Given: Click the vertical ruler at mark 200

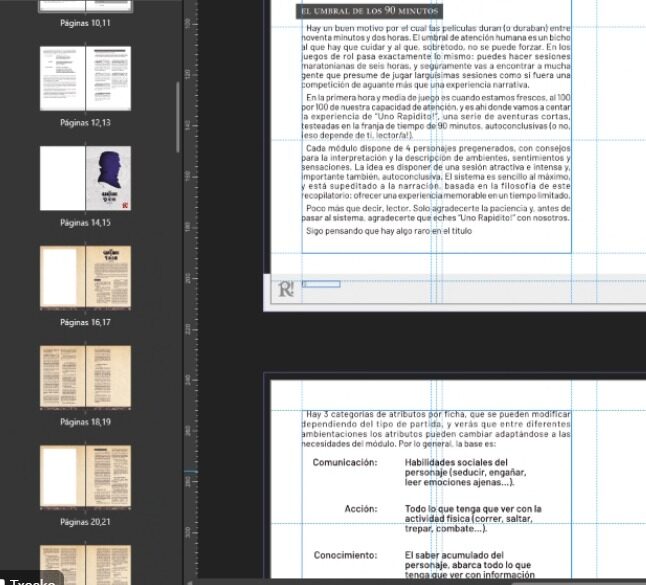Looking at the screenshot, I should point(190,278).
